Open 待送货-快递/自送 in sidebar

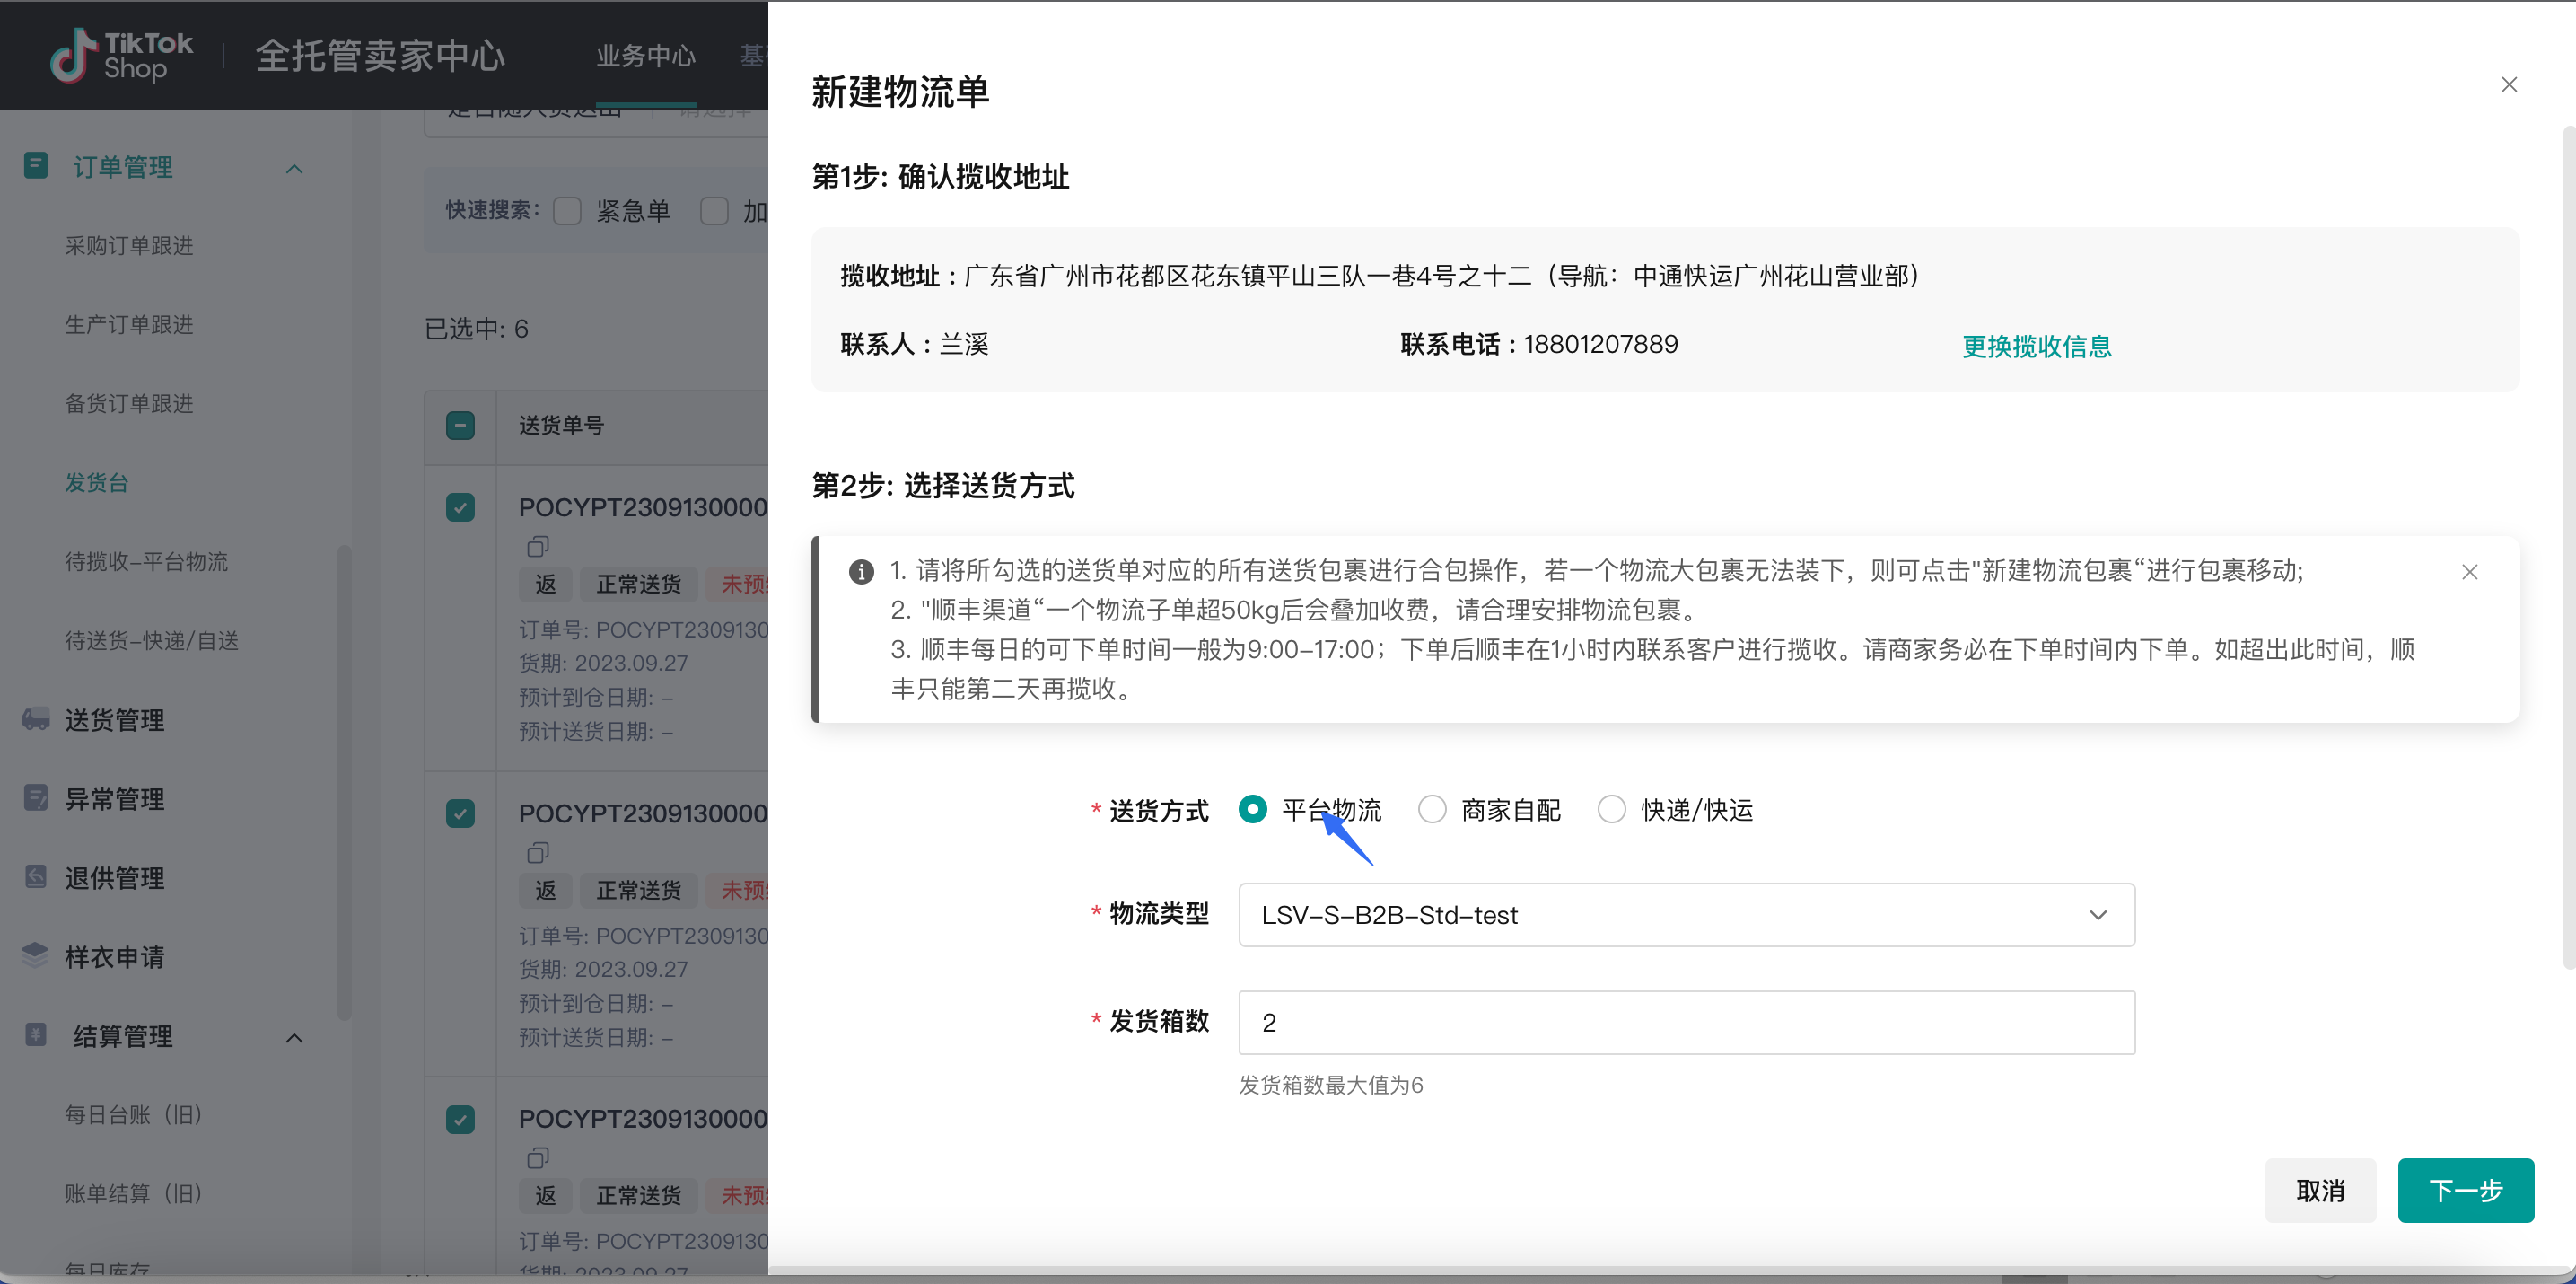[x=152, y=640]
